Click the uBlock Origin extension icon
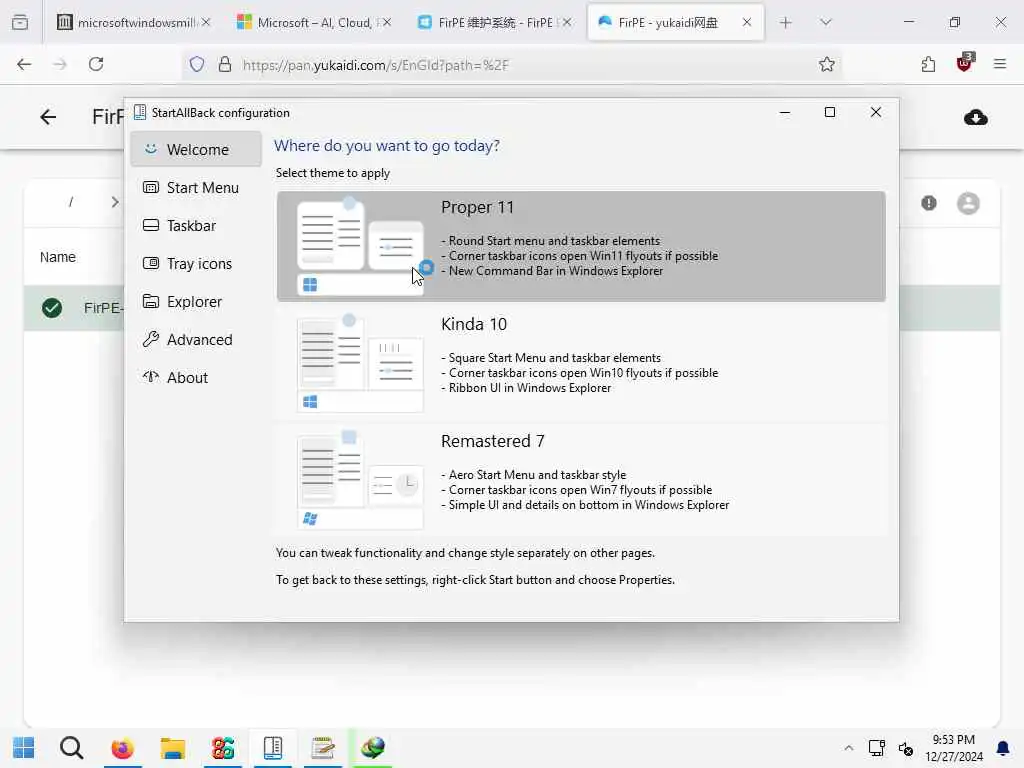The width and height of the screenshot is (1024, 768). tap(965, 63)
